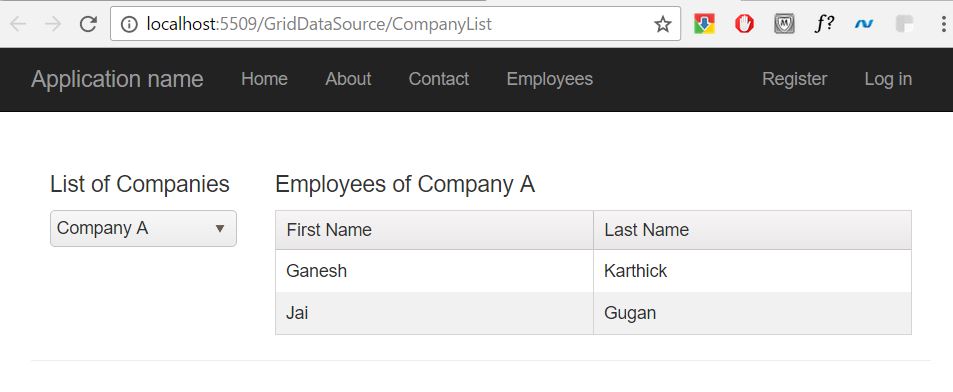Click the Application name brand link
The height and width of the screenshot is (392, 953).
pyautogui.click(x=117, y=79)
